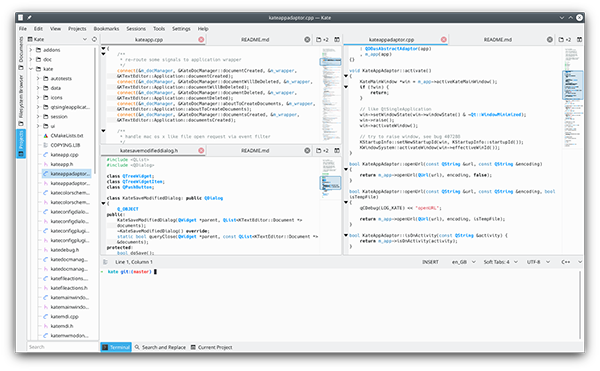
Task: Expand the autotests folder
Action: pyautogui.click(x=38, y=78)
